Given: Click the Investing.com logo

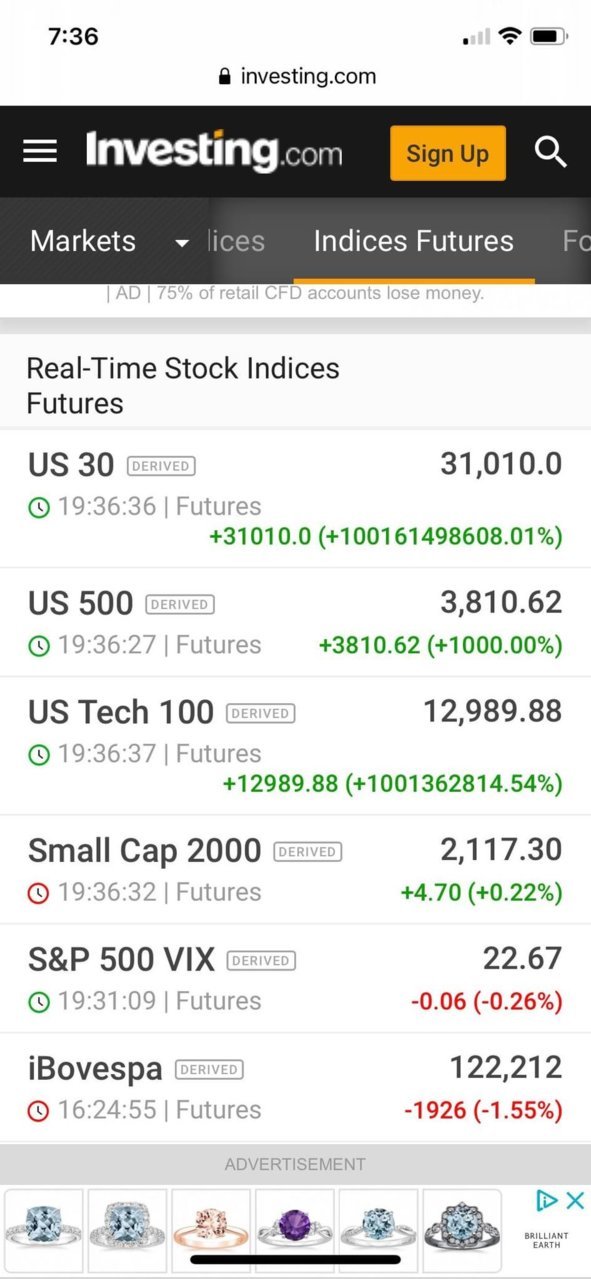Looking at the screenshot, I should 214,152.
